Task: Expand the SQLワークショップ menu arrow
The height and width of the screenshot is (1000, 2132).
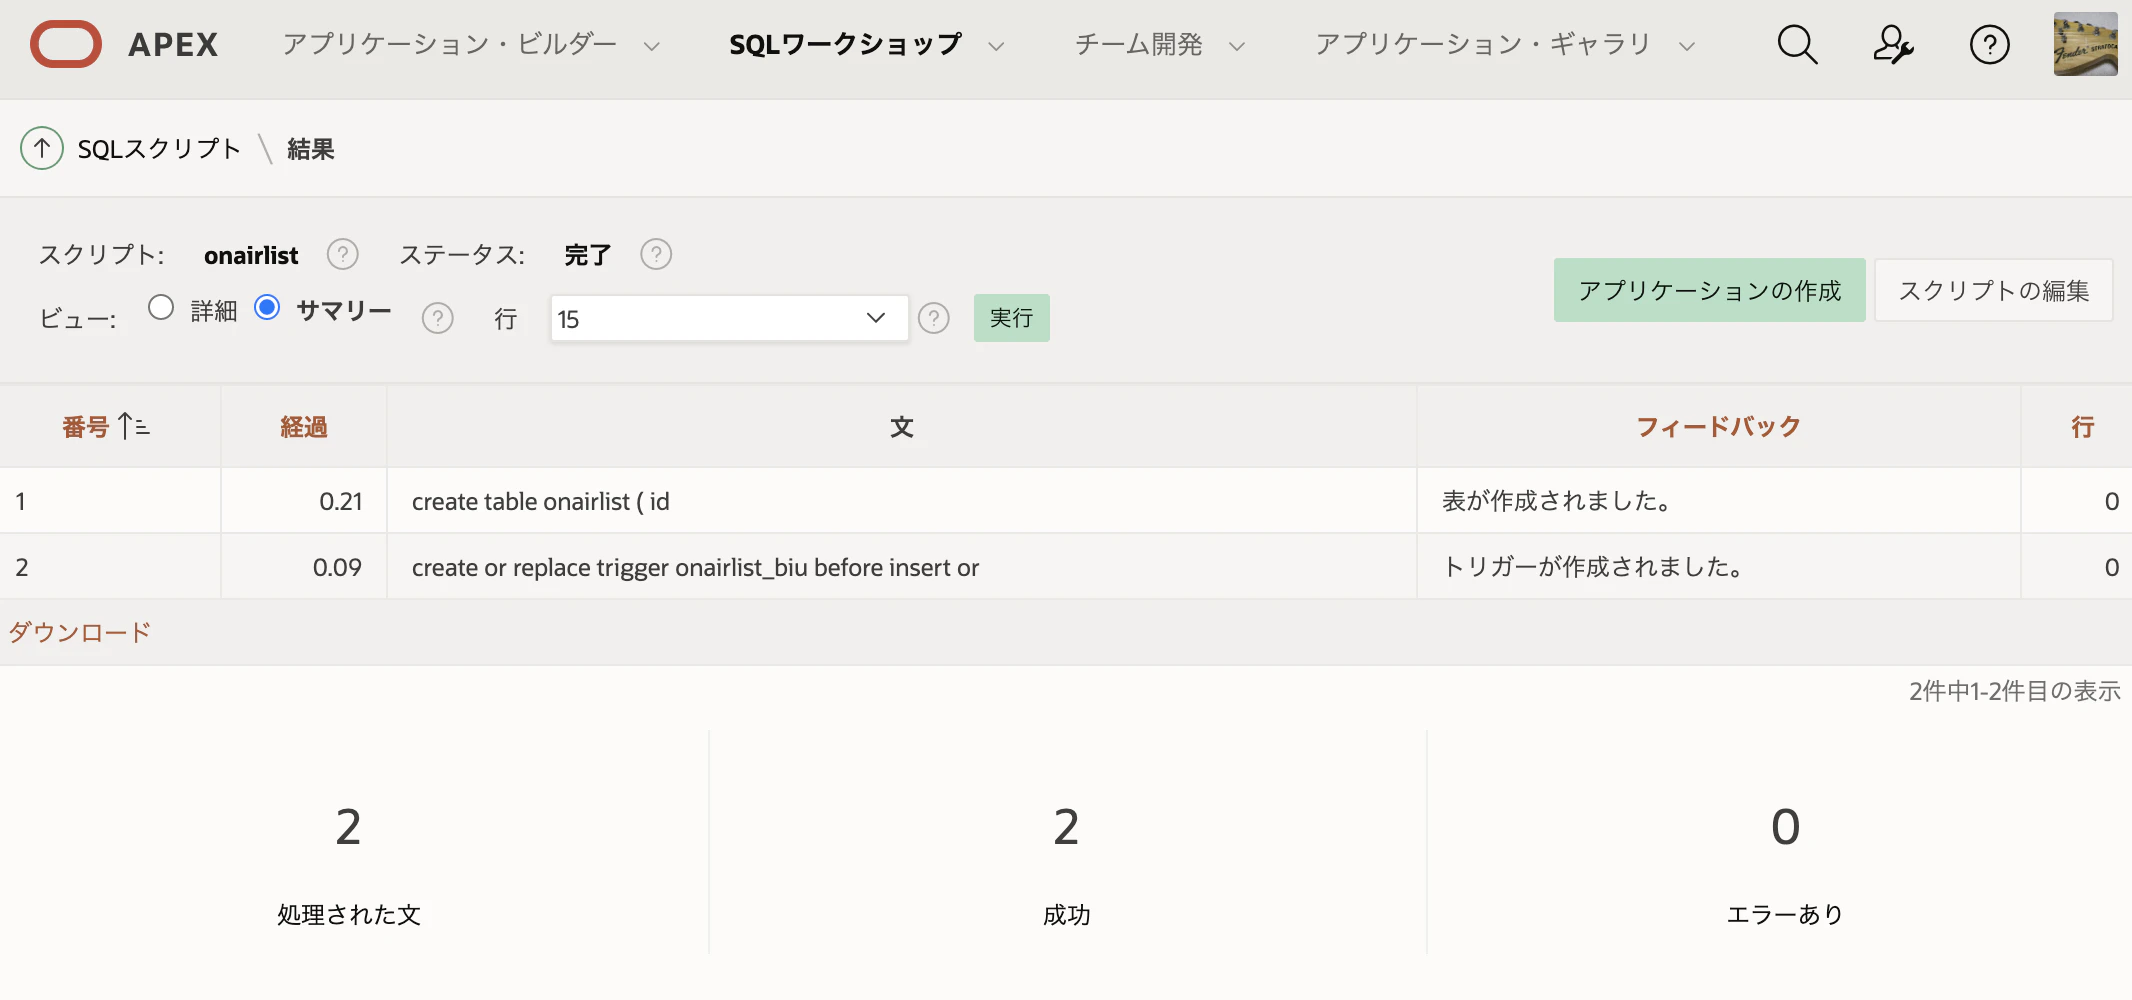Action: coord(995,46)
